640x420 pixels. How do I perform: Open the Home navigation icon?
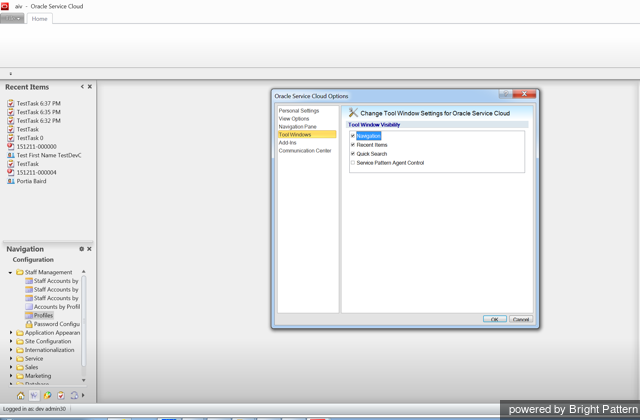tap(20, 395)
